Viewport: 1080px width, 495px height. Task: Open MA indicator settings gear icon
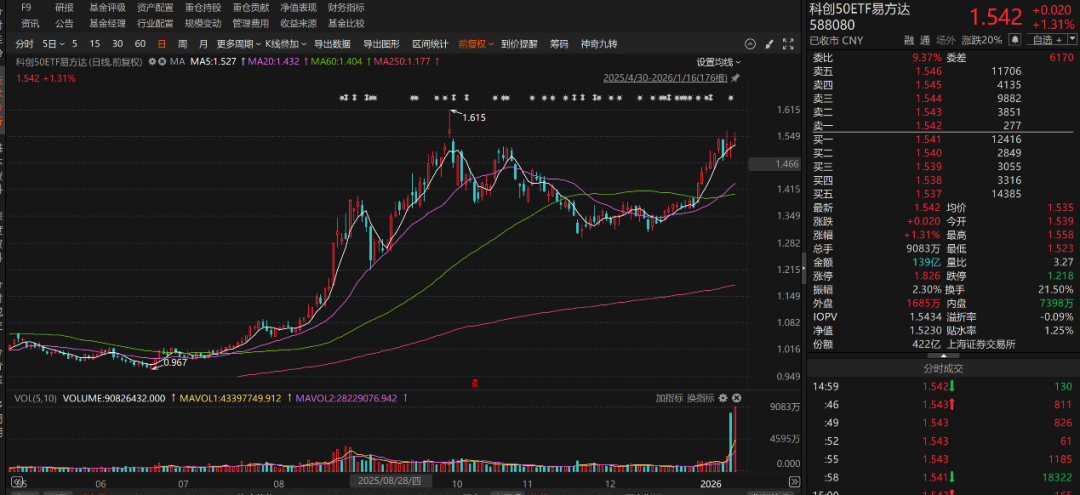(x=150, y=62)
